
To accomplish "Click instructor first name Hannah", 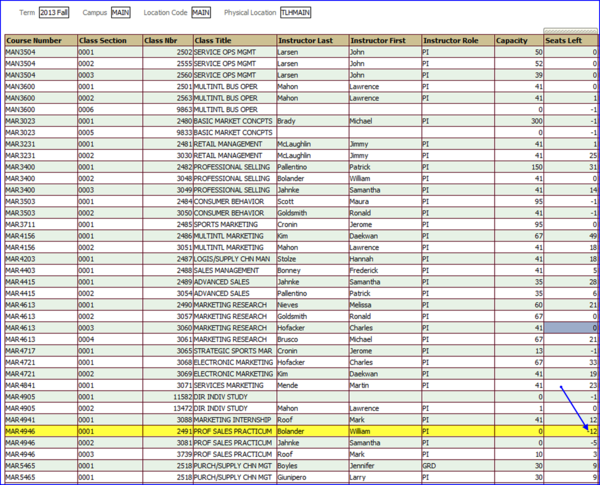I will 361,259.
